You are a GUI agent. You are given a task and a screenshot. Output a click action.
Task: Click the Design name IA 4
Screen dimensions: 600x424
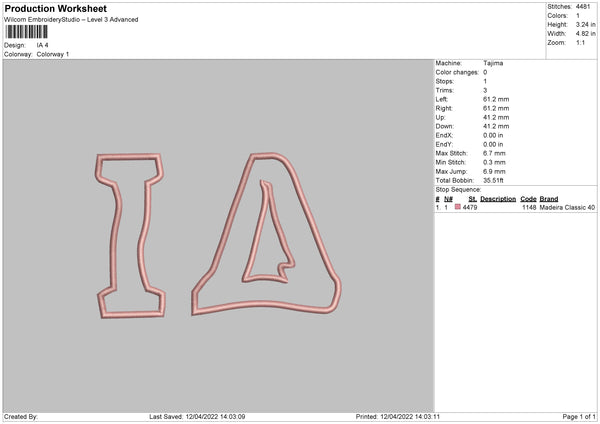tap(43, 45)
